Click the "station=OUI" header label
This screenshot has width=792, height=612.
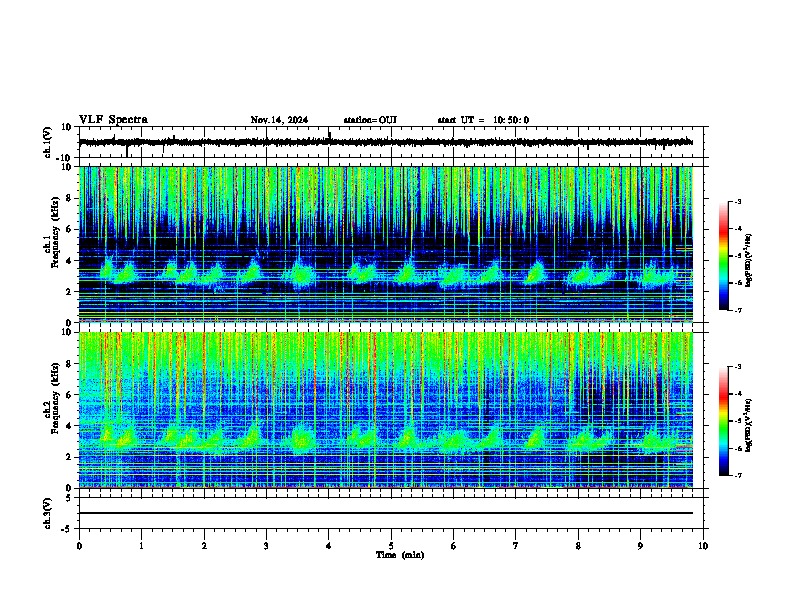click(370, 120)
